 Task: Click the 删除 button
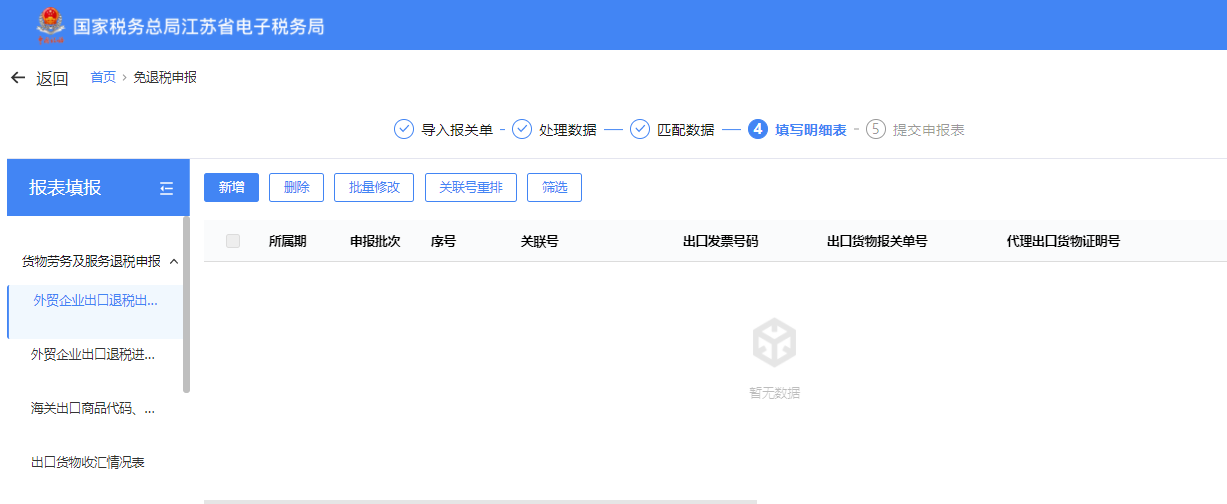(296, 187)
